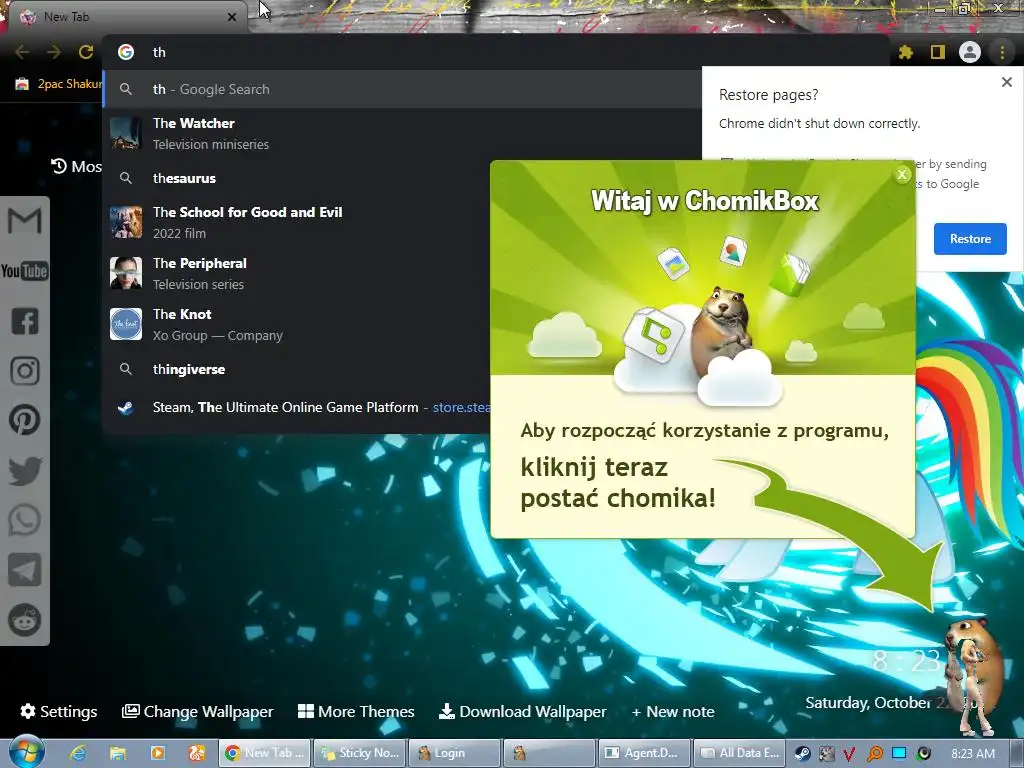Screen dimensions: 1024x768
Task: Open UC Browser icon in taskbar
Action: coord(197,753)
